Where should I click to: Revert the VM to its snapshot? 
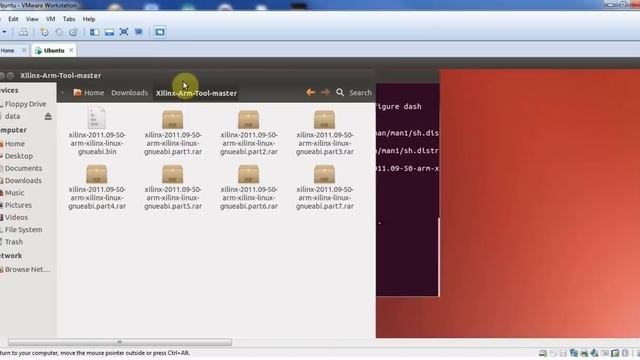[x=59, y=32]
